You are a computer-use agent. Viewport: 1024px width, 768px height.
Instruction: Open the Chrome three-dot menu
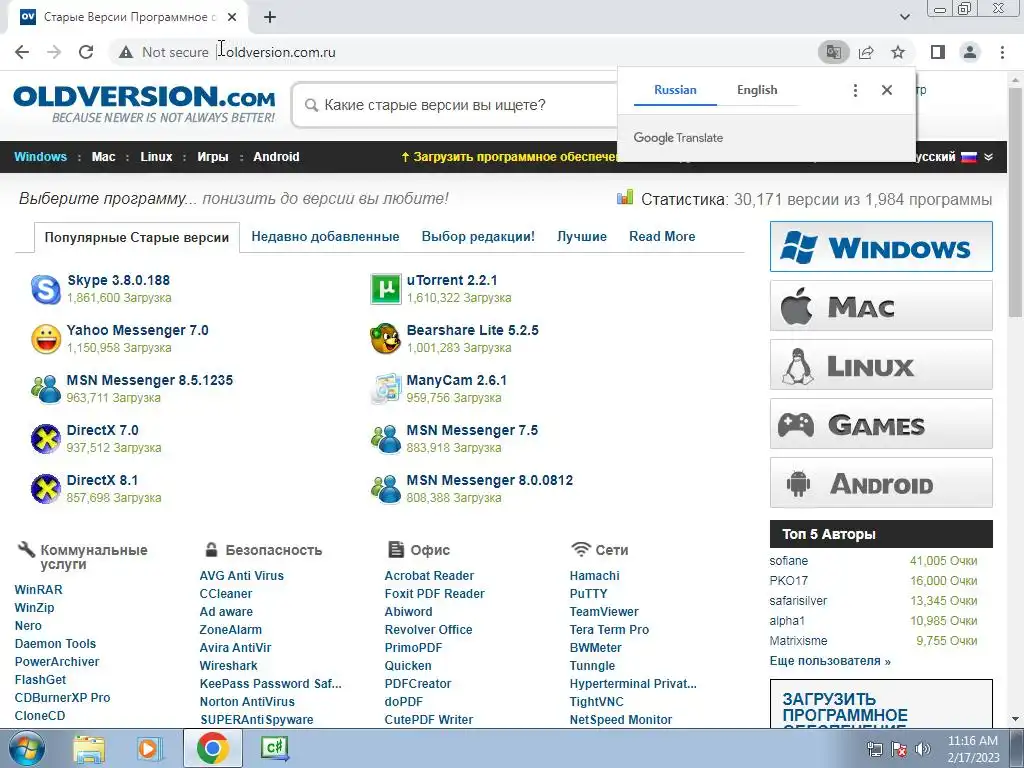coord(1002,52)
